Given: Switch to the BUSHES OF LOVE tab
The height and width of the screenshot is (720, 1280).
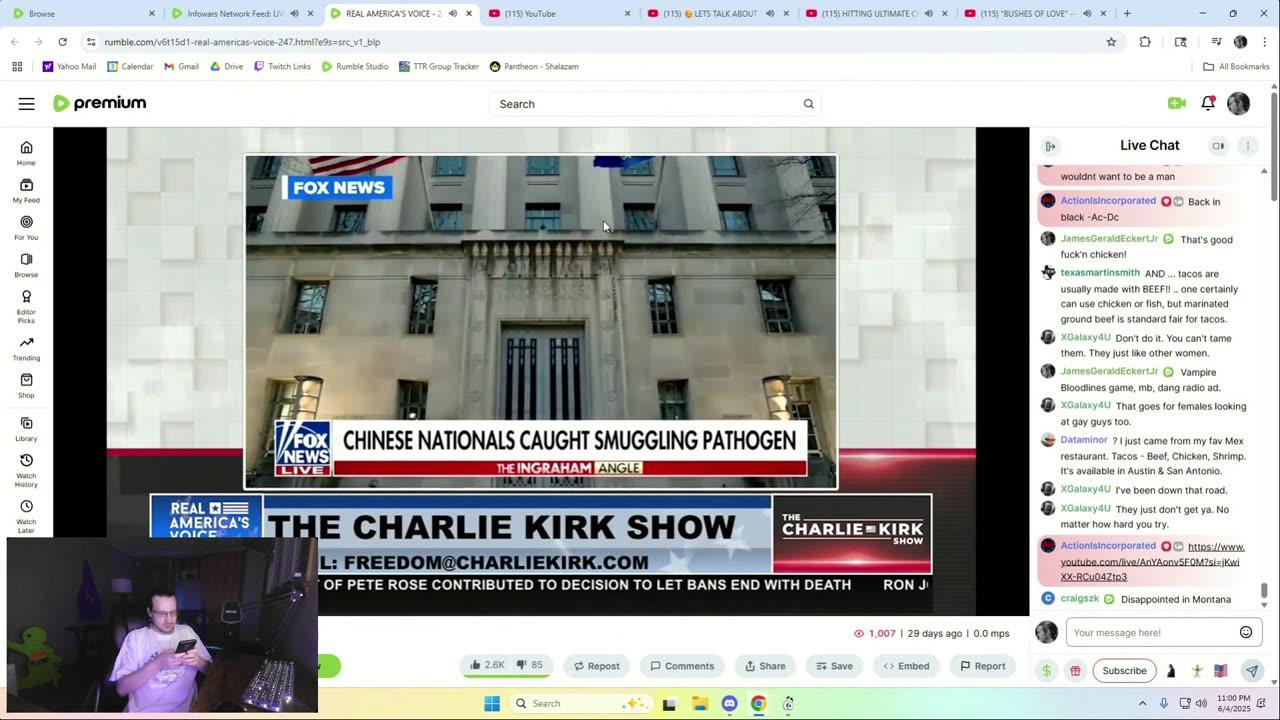Looking at the screenshot, I should pos(1034,14).
